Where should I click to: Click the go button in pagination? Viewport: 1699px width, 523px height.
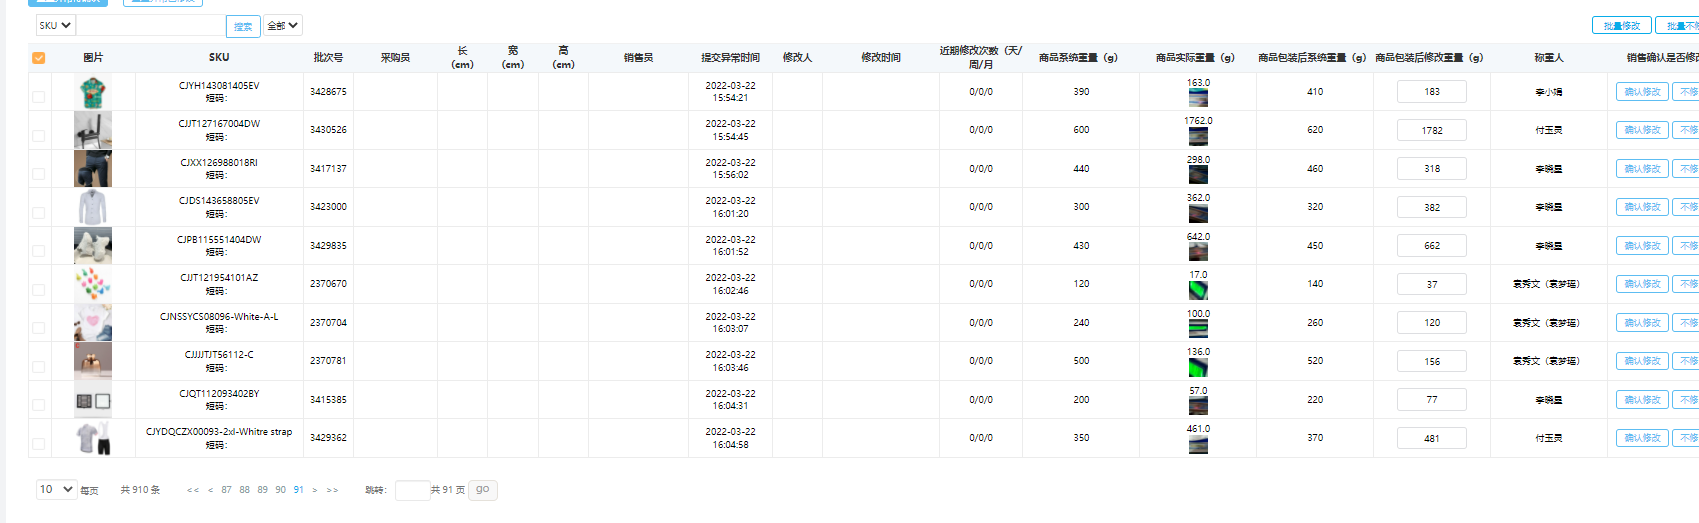(x=483, y=490)
